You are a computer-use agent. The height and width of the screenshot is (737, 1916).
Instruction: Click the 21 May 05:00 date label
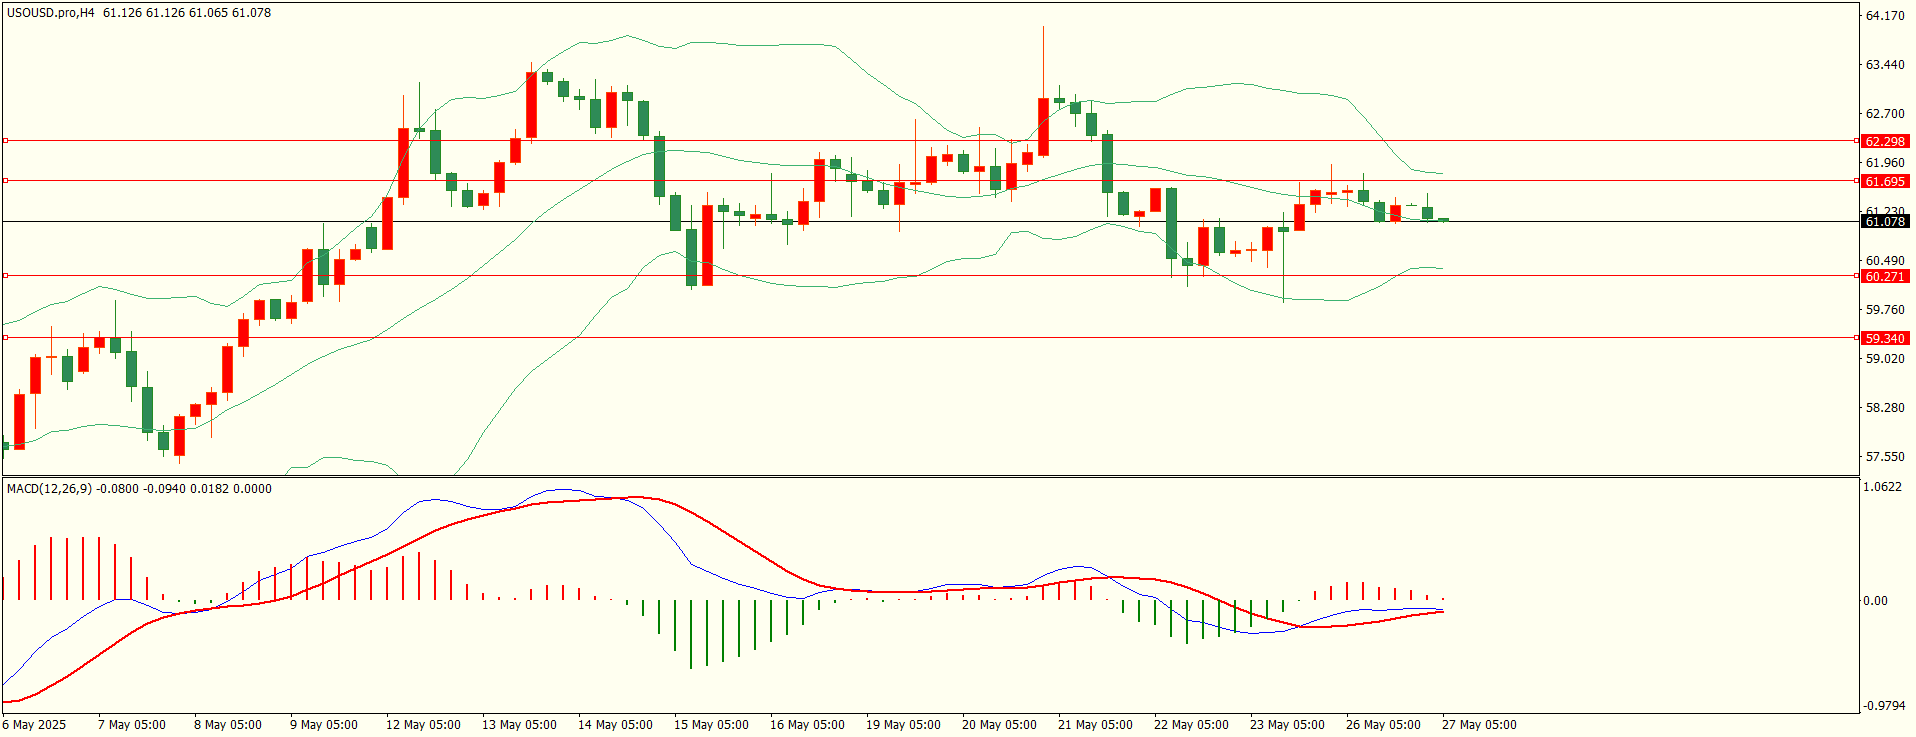pyautogui.click(x=1095, y=725)
